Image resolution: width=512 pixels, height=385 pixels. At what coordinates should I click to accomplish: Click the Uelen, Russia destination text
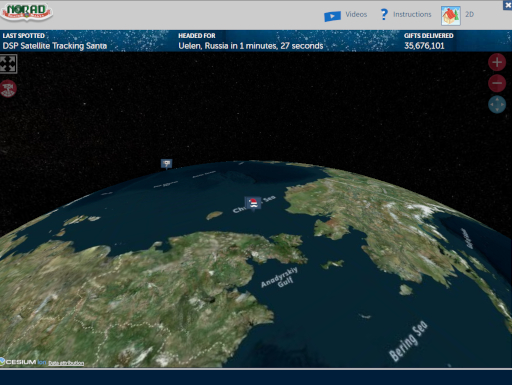pos(250,46)
